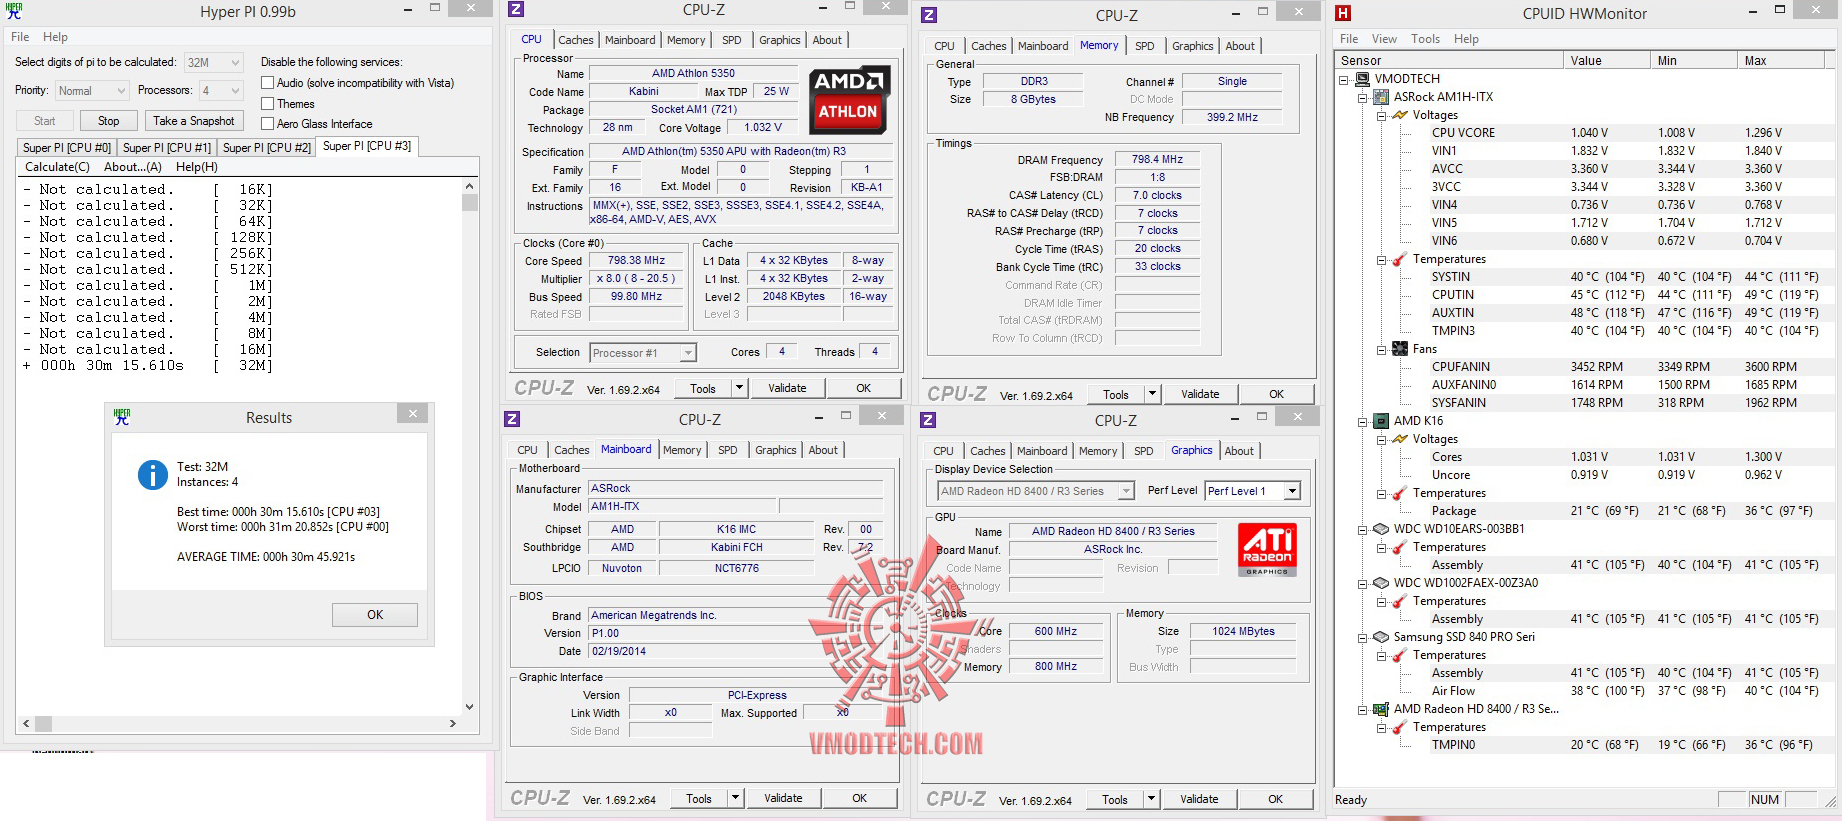This screenshot has height=821, width=1842.
Task: Check the Aero Glass Interface checkbox
Action: pos(267,124)
